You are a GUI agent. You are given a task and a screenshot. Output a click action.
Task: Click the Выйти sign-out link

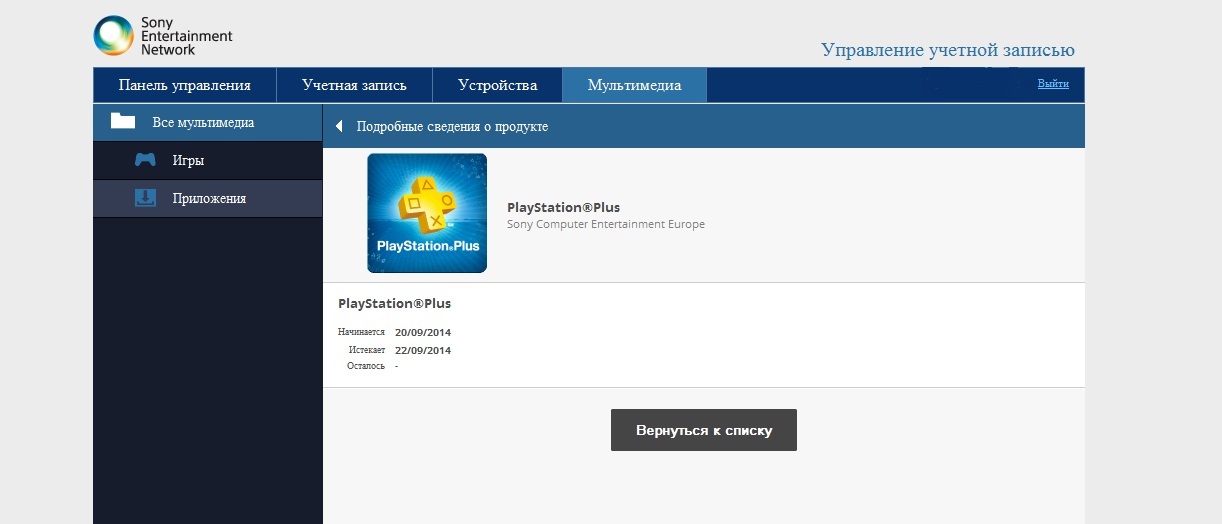click(1053, 84)
